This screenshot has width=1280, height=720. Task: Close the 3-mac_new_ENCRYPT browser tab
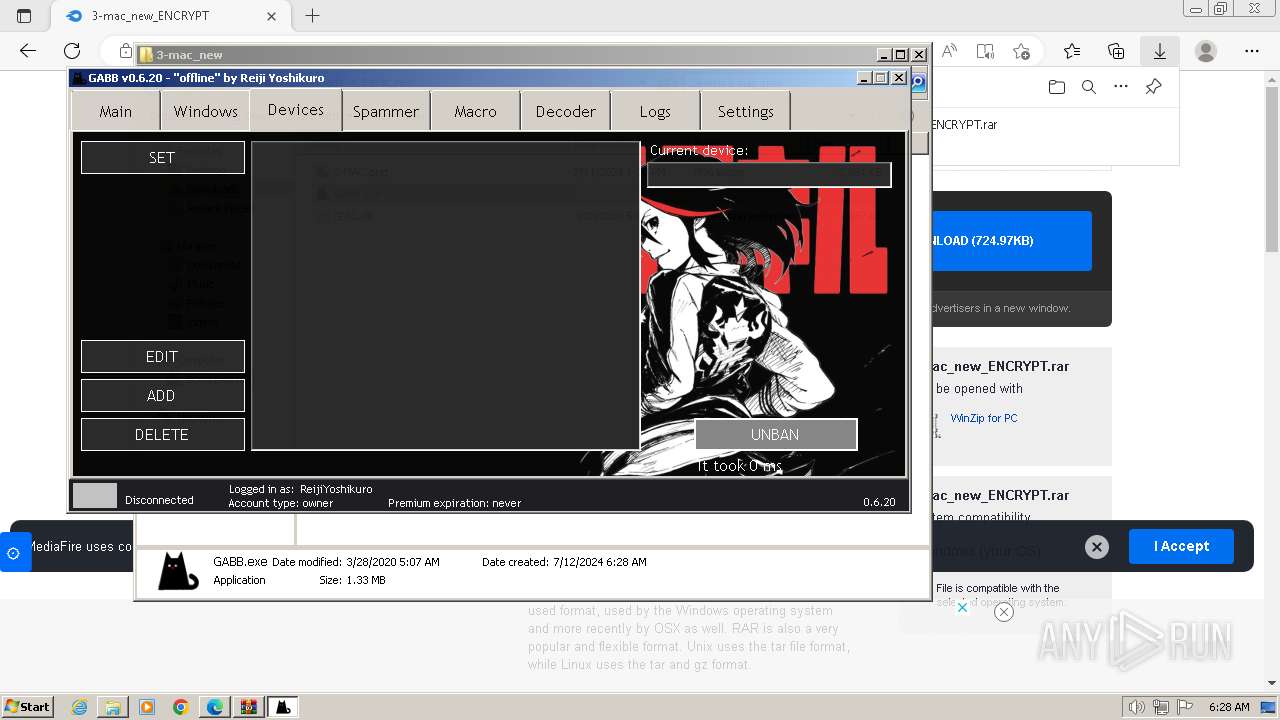tap(272, 16)
